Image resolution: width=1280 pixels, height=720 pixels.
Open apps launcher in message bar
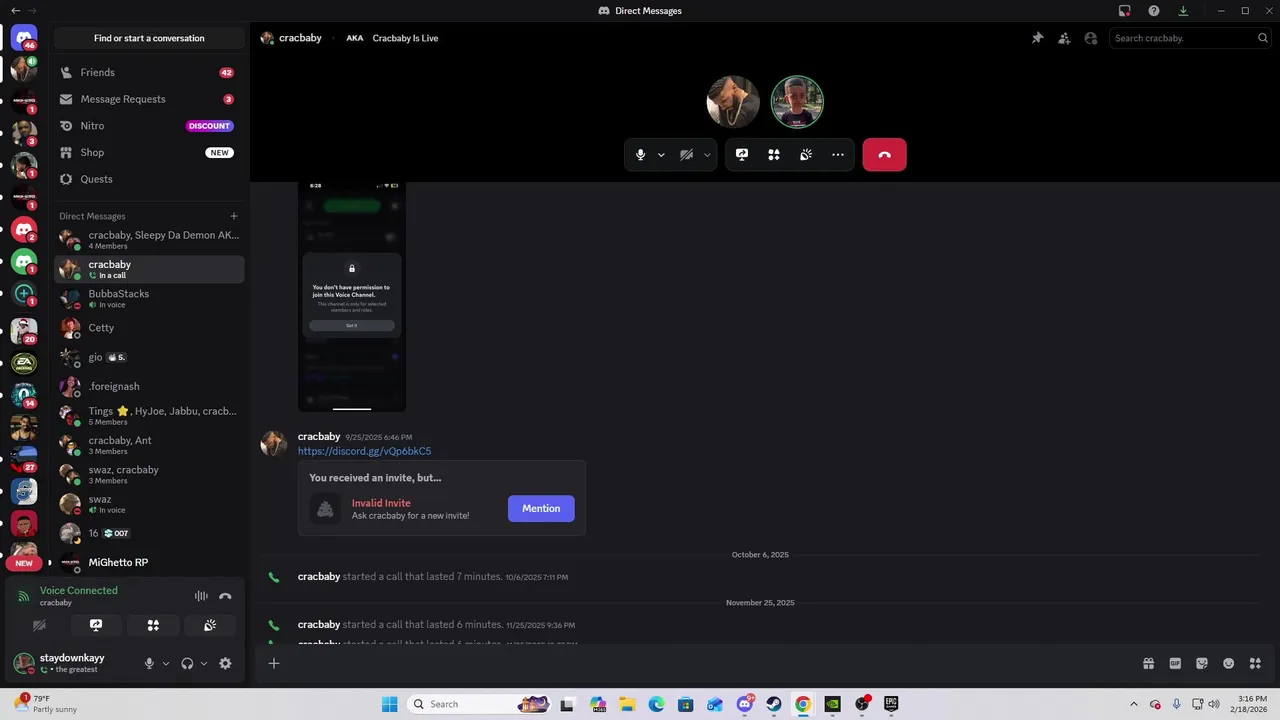click(x=1256, y=663)
